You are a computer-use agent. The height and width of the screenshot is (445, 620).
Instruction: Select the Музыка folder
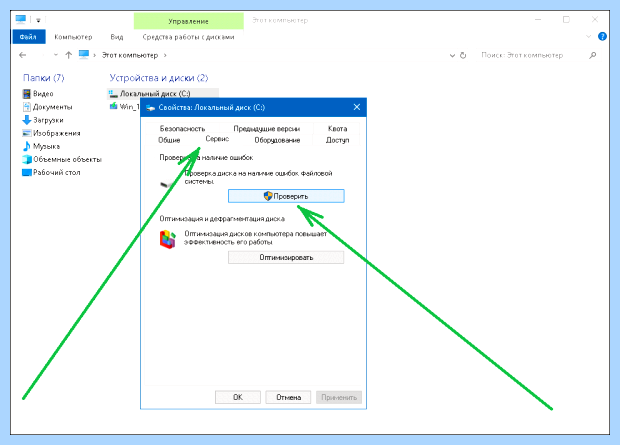41,146
